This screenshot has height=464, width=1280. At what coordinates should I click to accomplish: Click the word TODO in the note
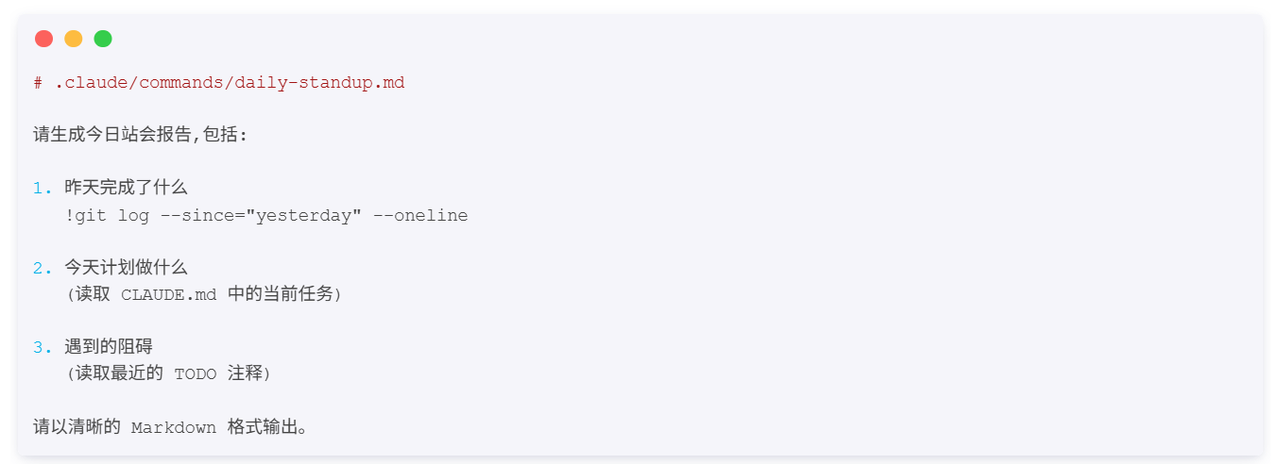[195, 374]
